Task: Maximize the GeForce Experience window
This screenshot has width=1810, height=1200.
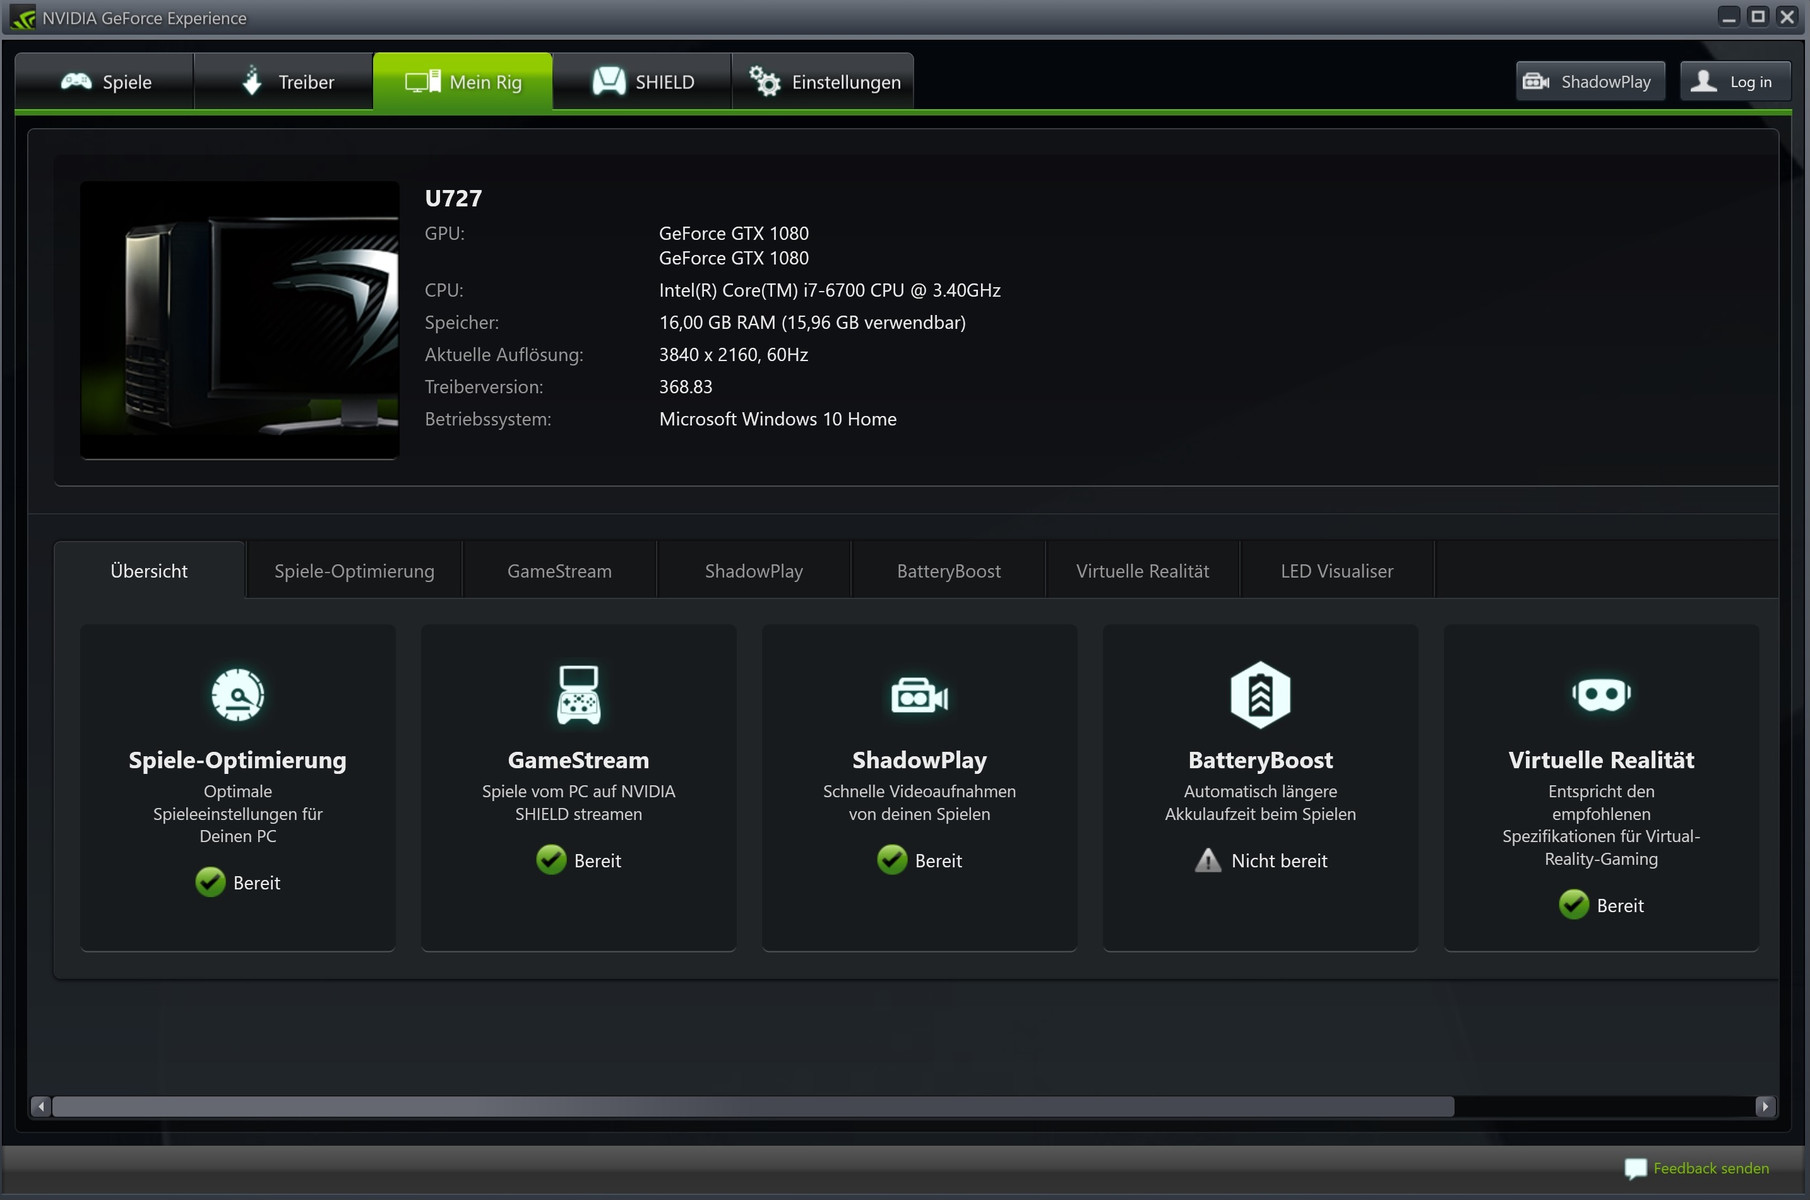Action: point(1758,17)
